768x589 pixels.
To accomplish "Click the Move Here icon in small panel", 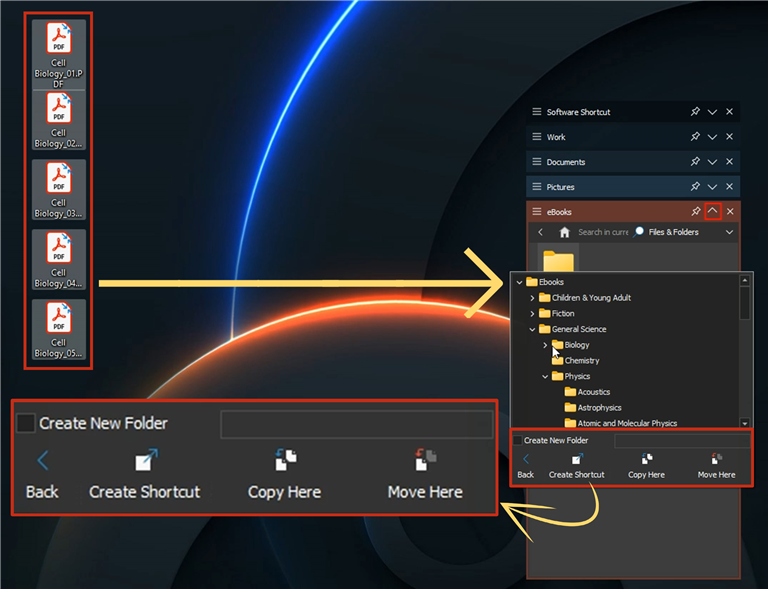I will 716,459.
